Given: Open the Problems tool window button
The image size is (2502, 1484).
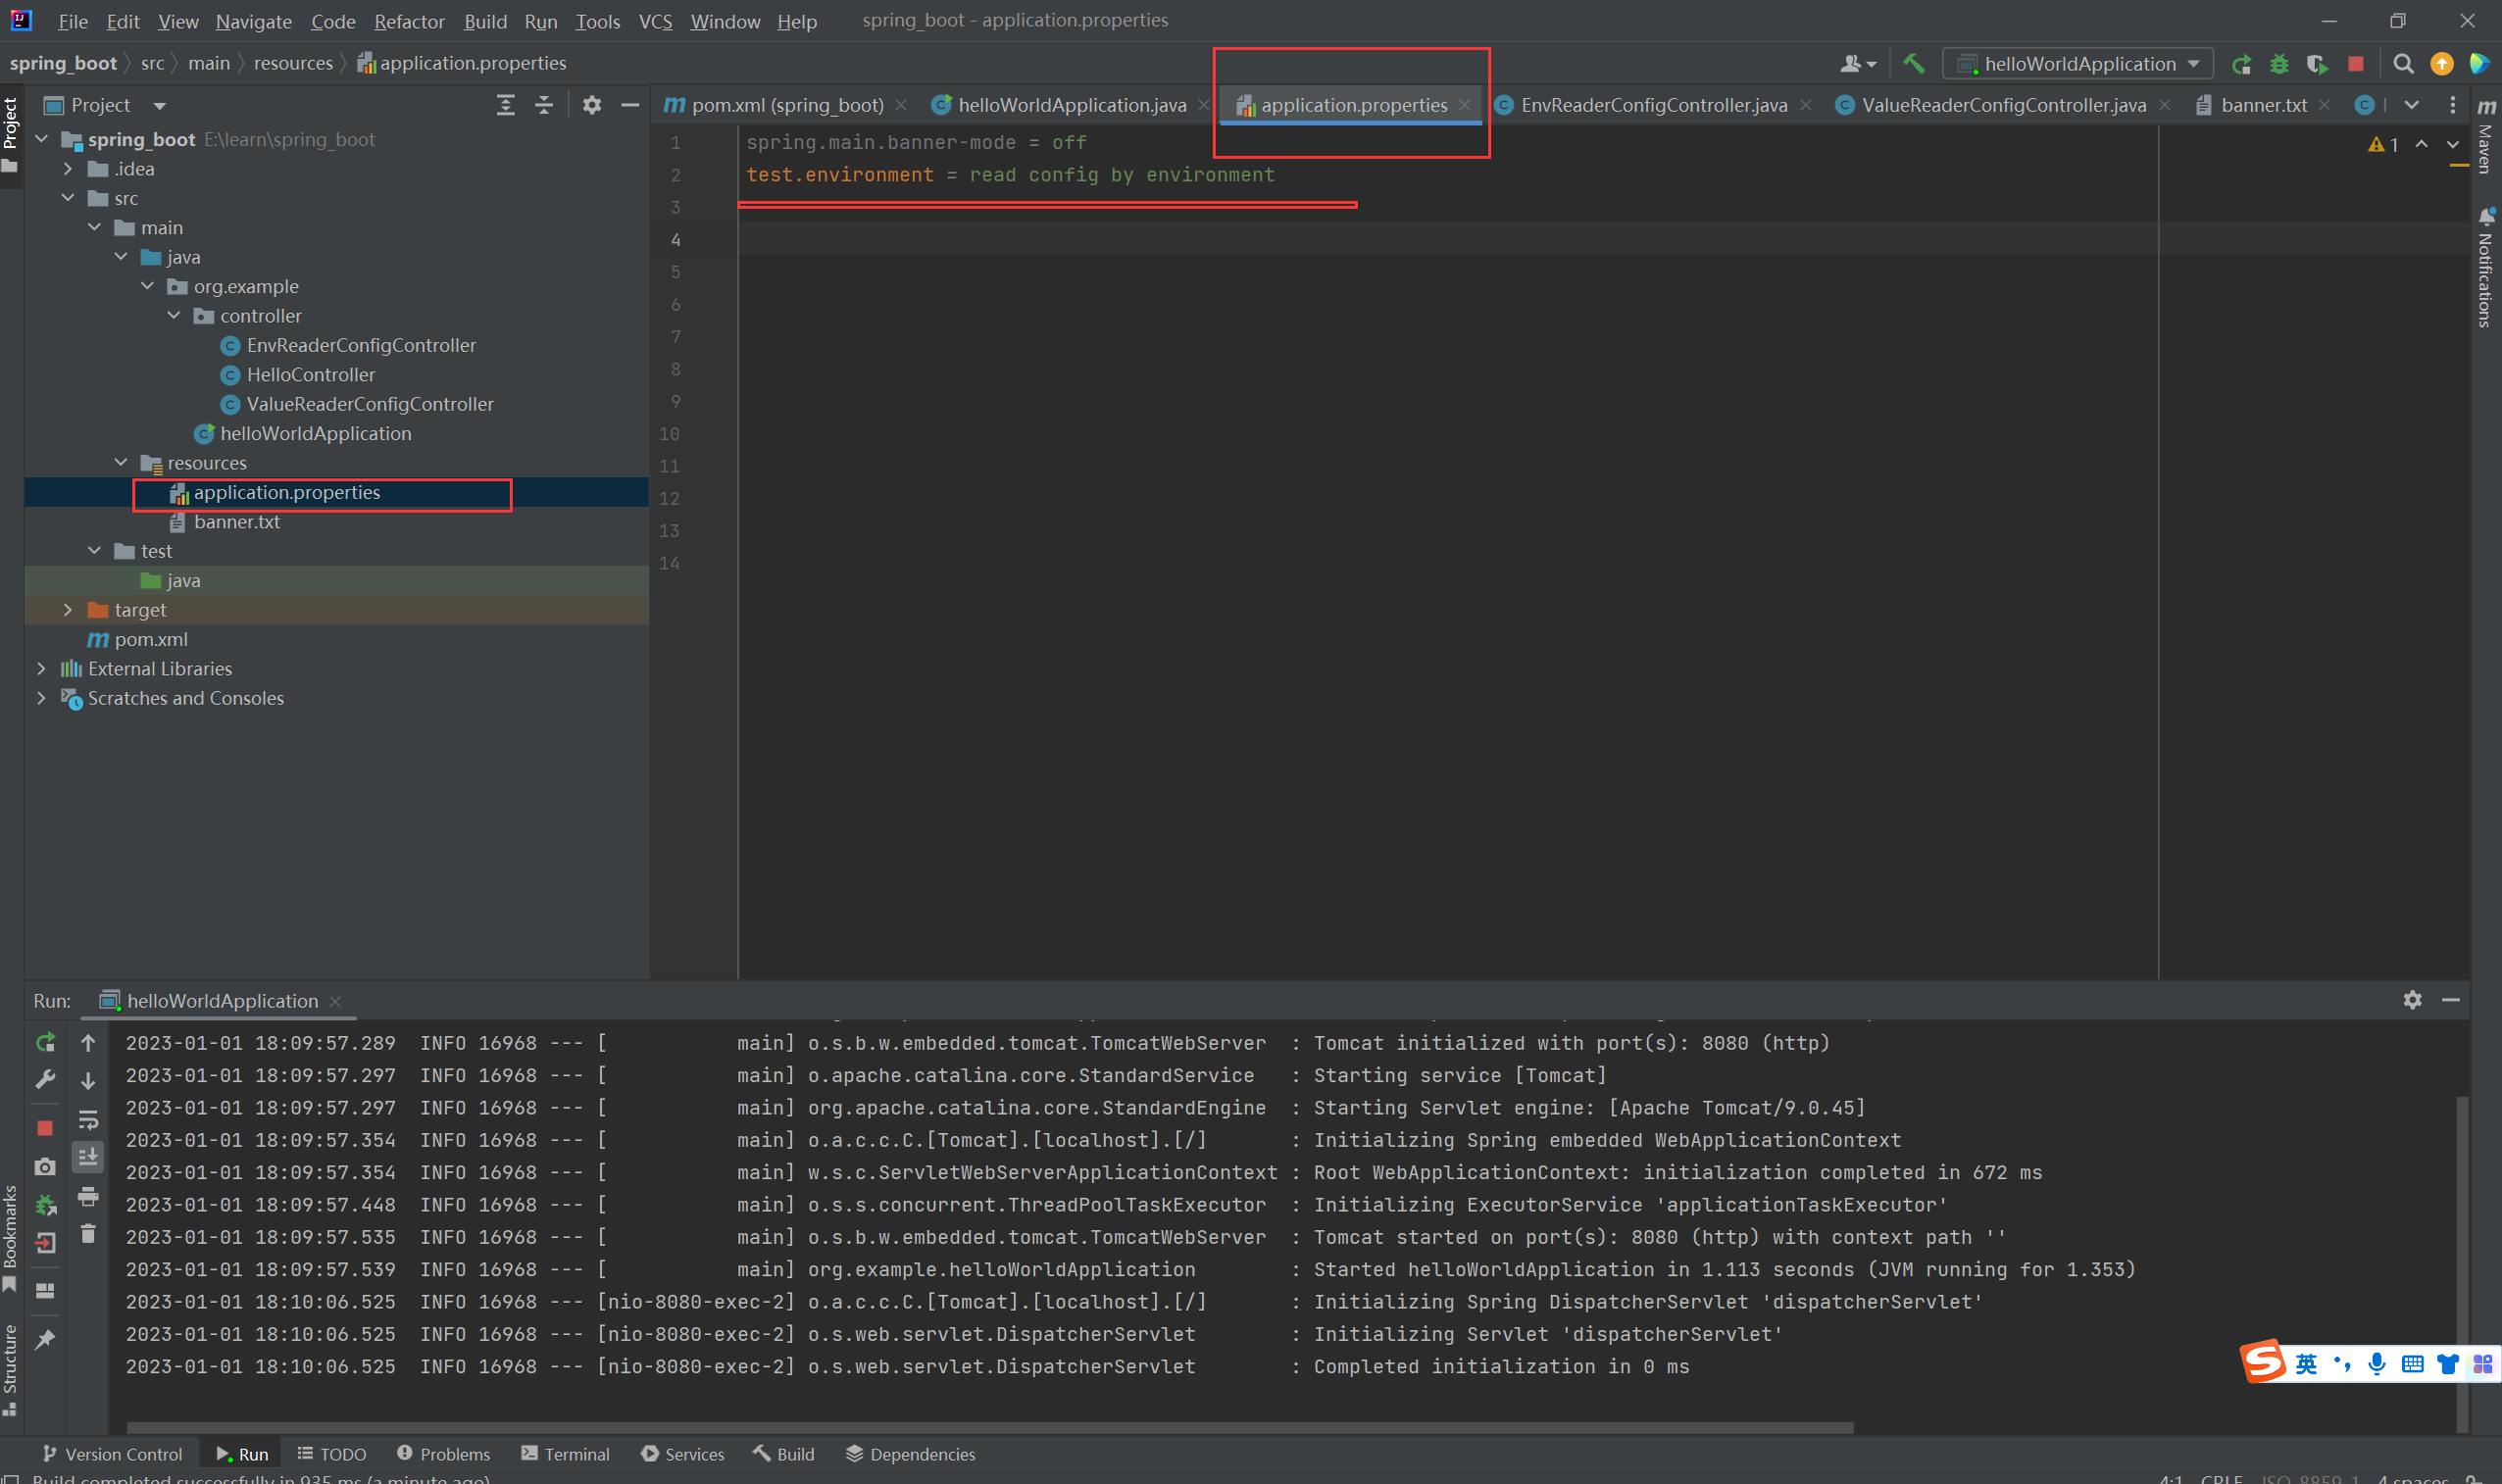Looking at the screenshot, I should 443,1454.
